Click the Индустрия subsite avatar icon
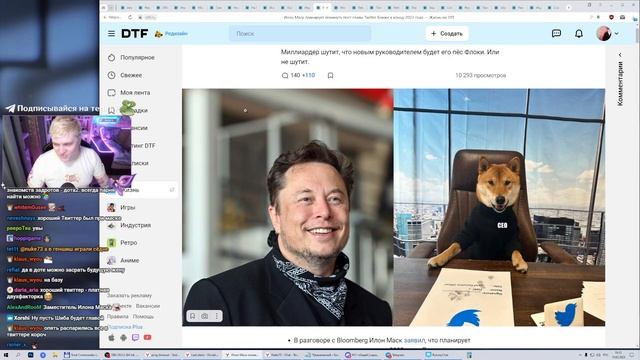 pyautogui.click(x=111, y=225)
